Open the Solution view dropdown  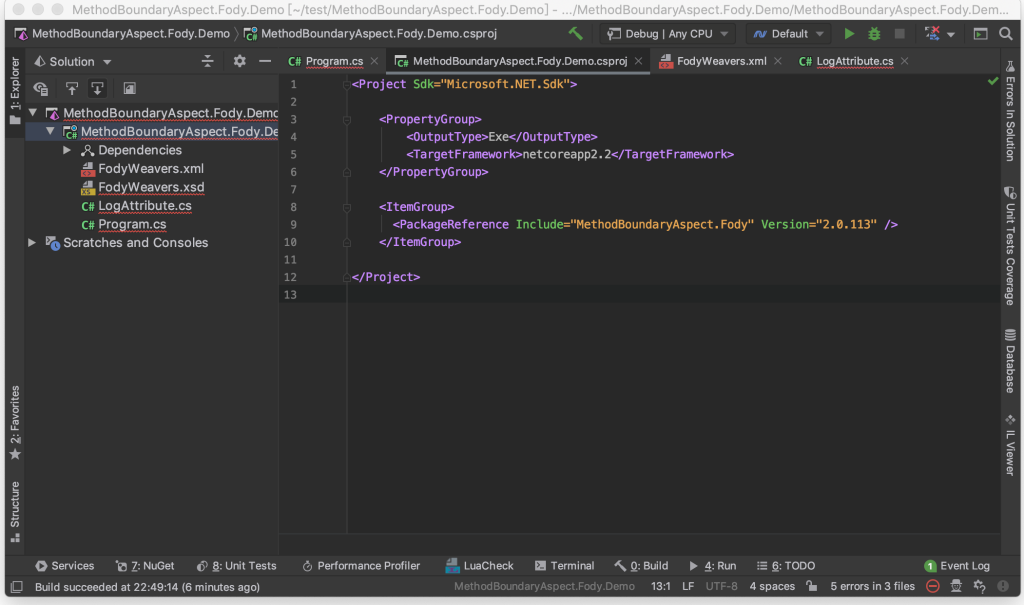point(73,61)
